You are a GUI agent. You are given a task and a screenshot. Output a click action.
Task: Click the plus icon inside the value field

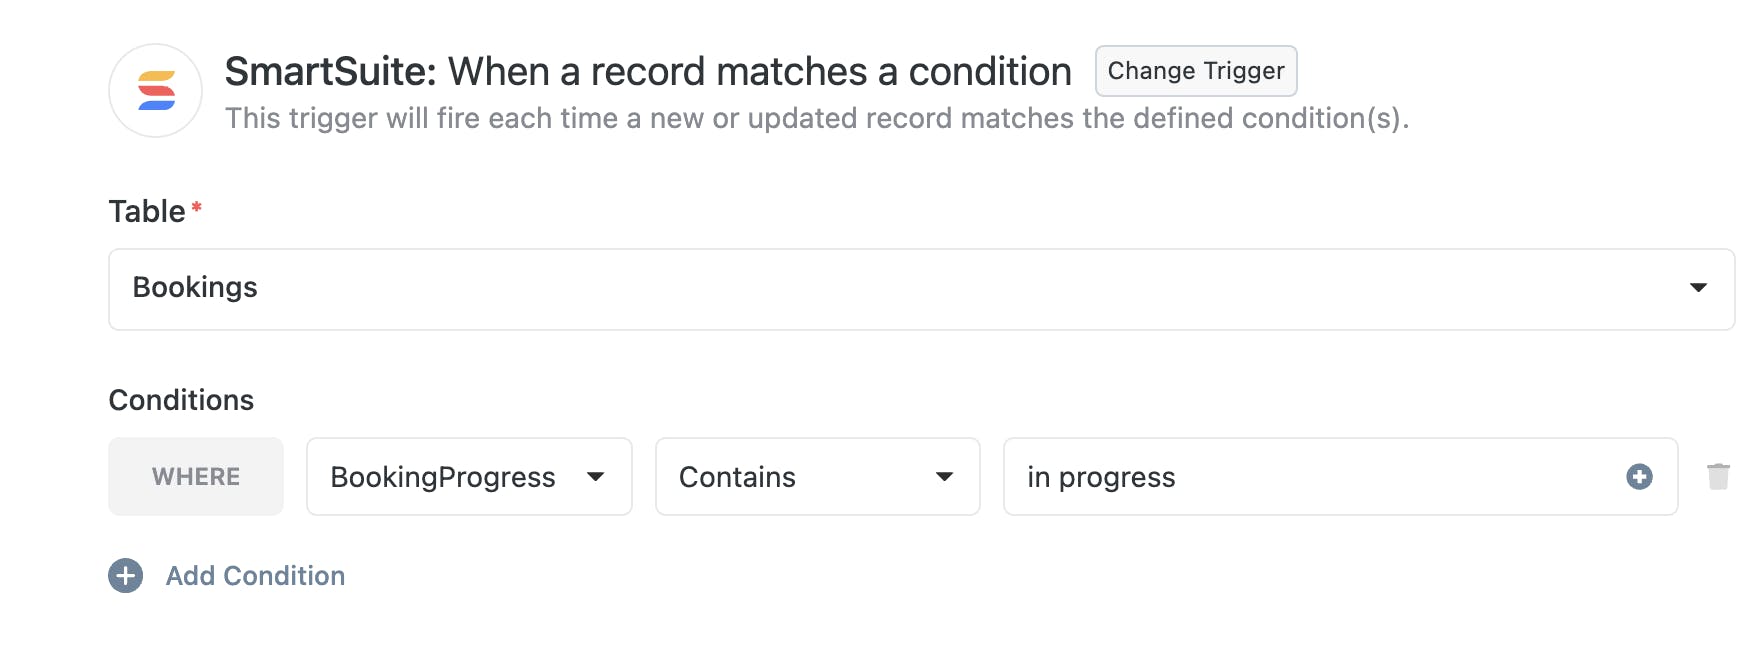click(1639, 477)
